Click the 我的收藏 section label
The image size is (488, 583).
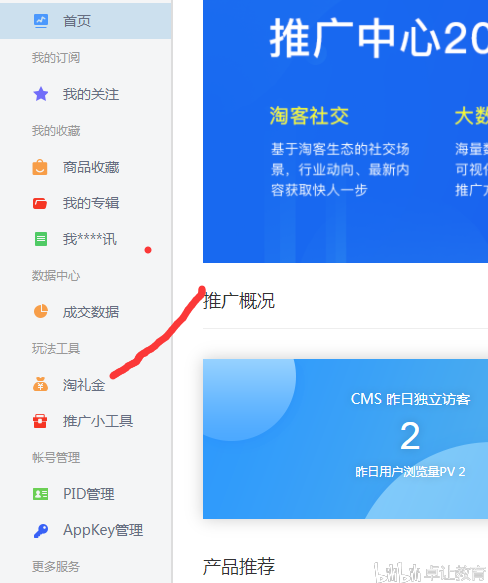point(56,131)
